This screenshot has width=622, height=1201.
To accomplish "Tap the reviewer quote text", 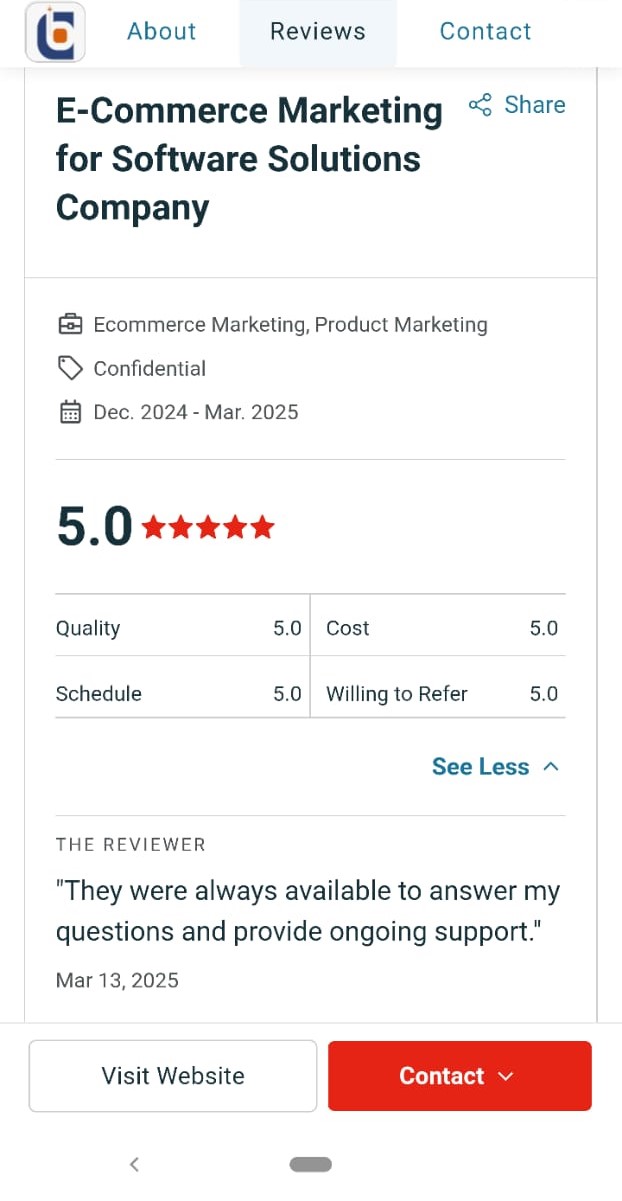I will coord(307,911).
